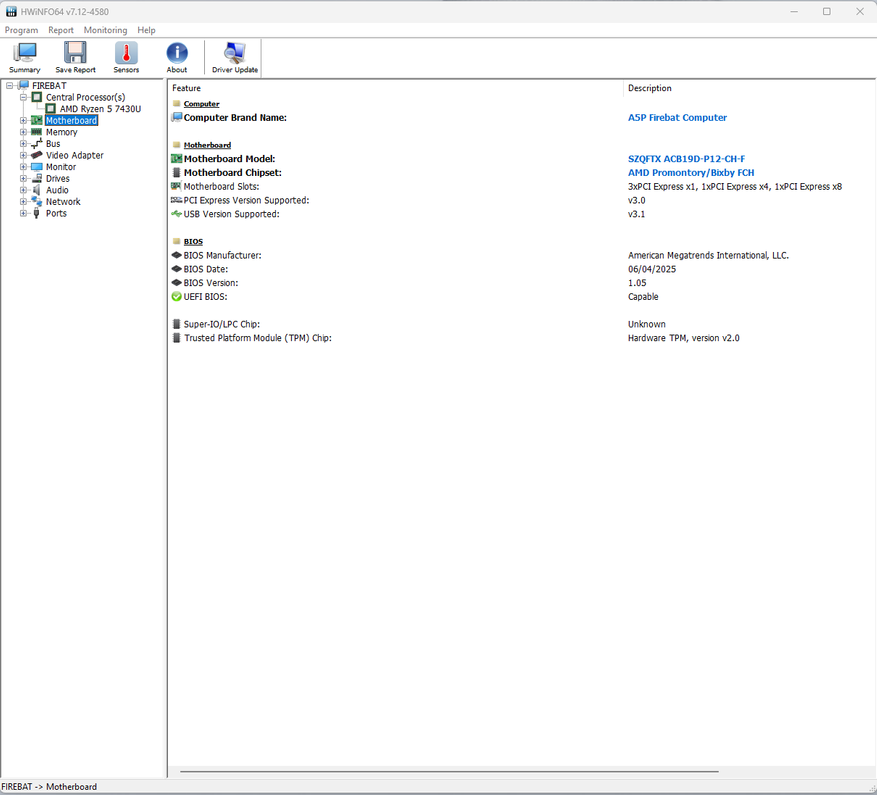Click the Video Adapter card icon
Viewport: 877px width, 795px height.
[x=36, y=155]
